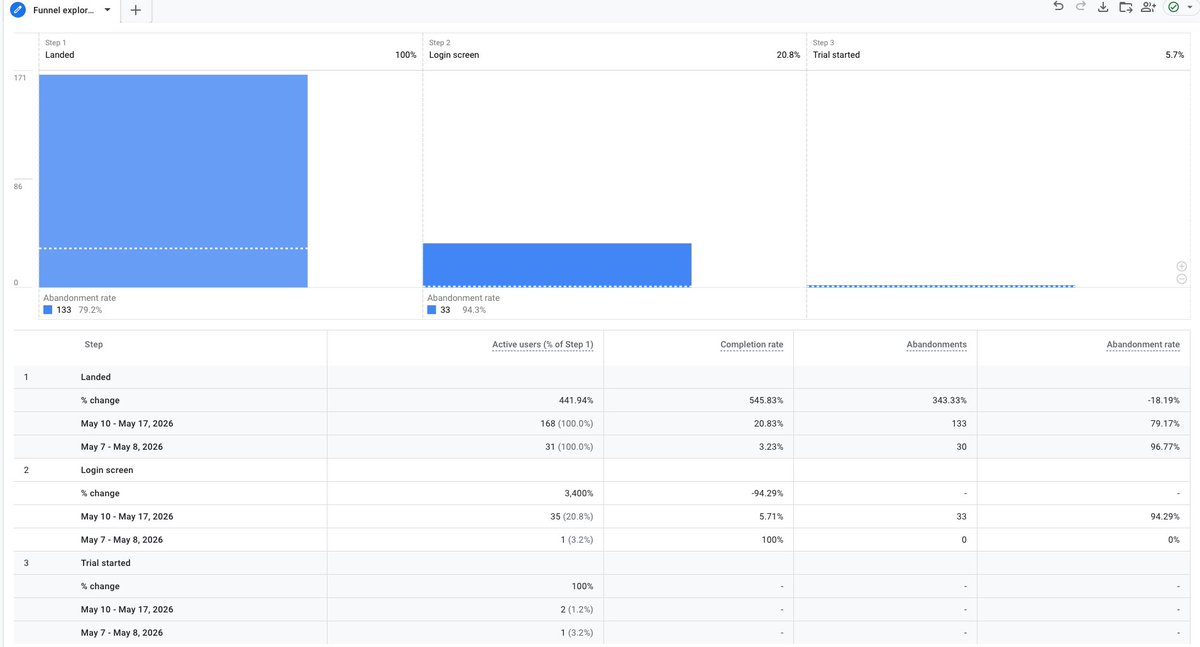Click the 3,400% change cell

tap(578, 493)
